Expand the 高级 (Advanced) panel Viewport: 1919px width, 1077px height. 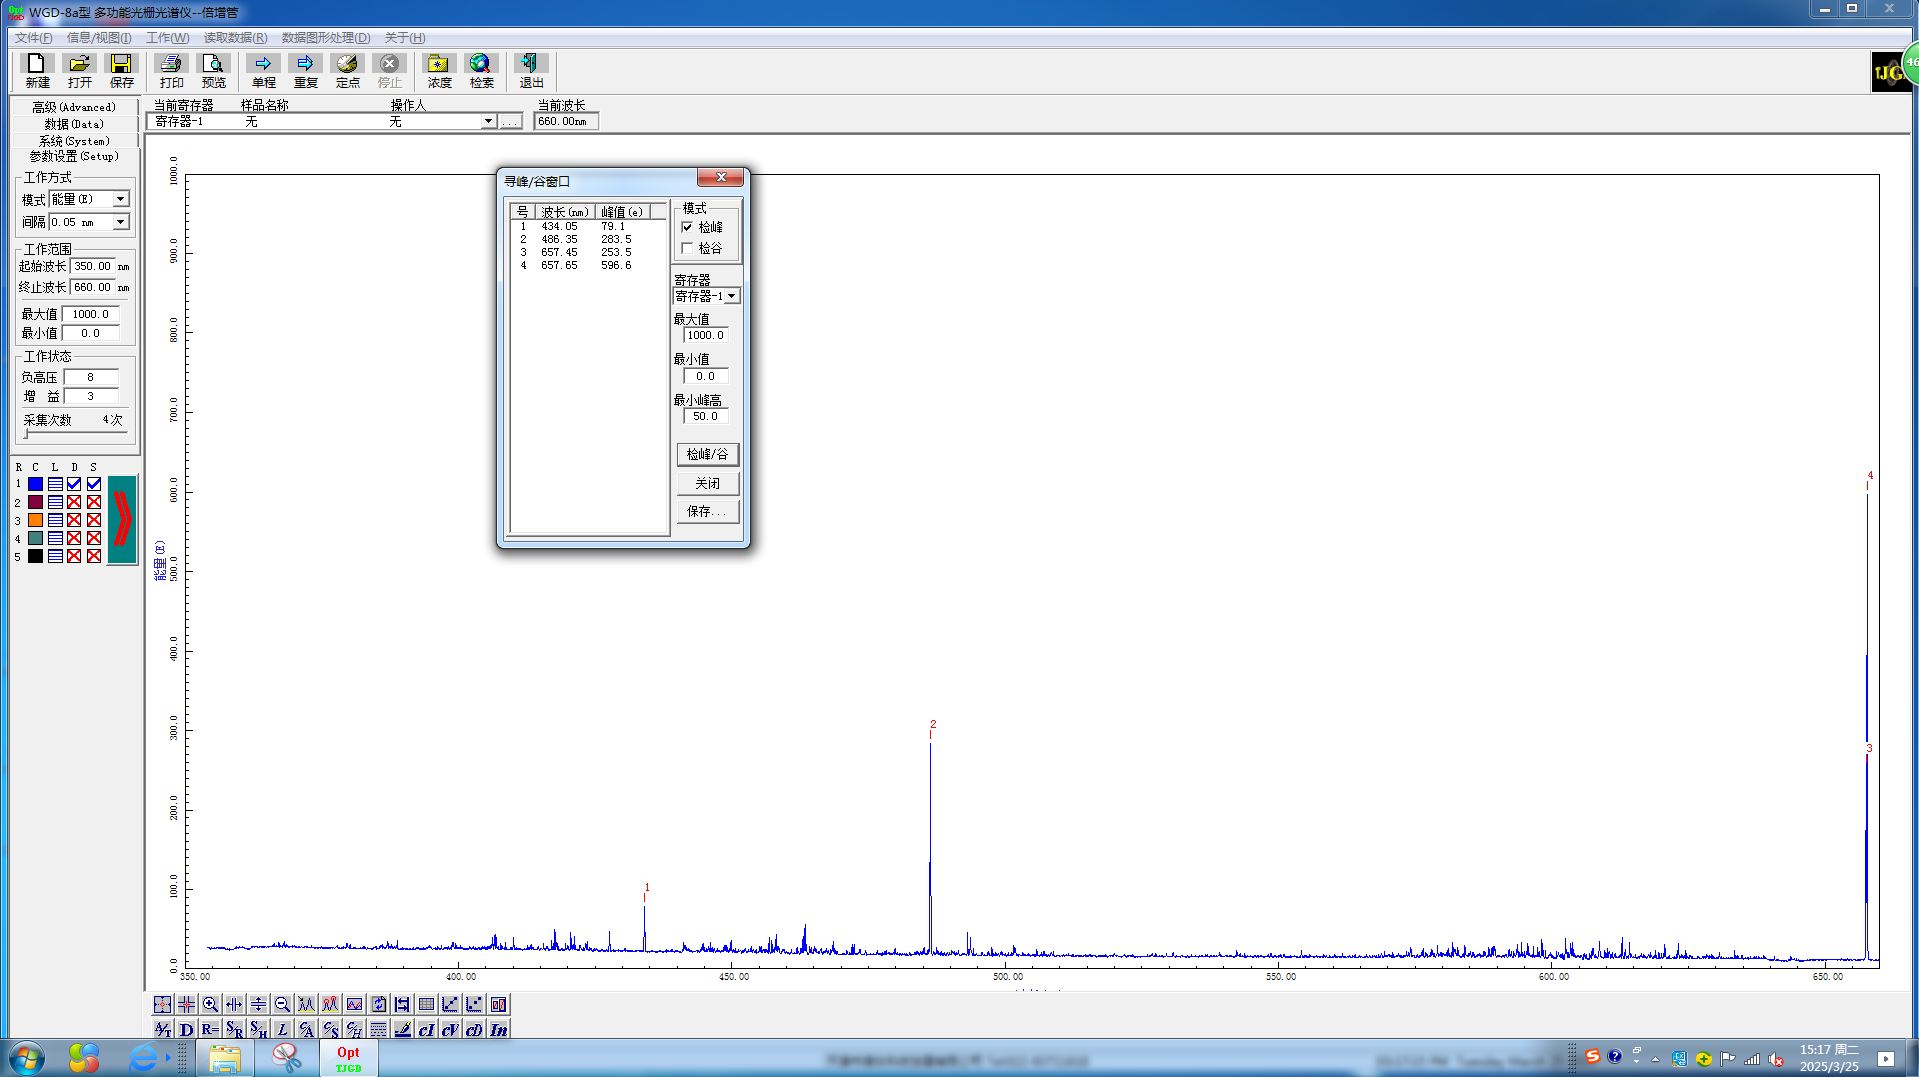[73, 107]
